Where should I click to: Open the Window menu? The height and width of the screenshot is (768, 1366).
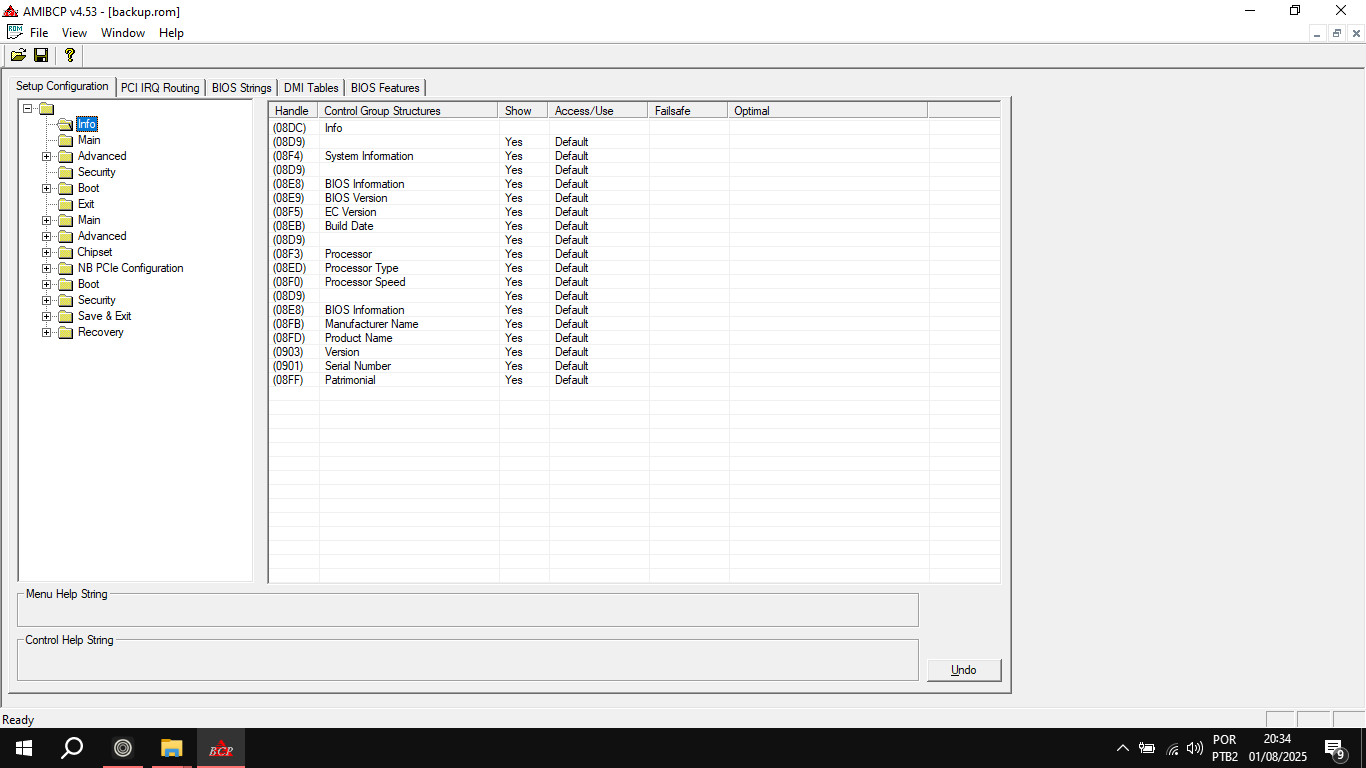pyautogui.click(x=123, y=33)
